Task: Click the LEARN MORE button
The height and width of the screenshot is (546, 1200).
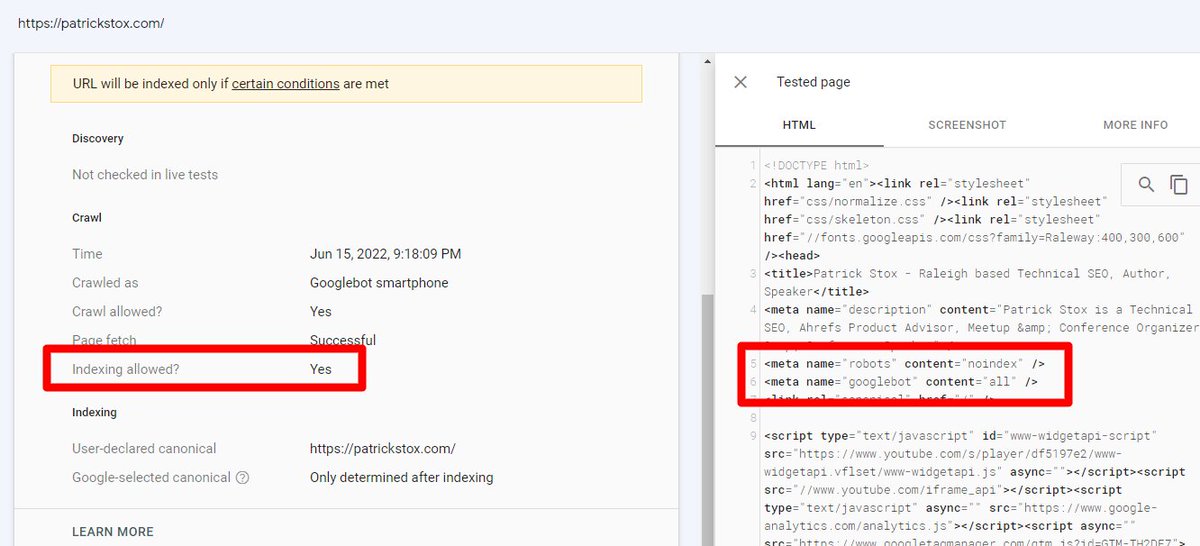Action: pyautogui.click(x=113, y=532)
